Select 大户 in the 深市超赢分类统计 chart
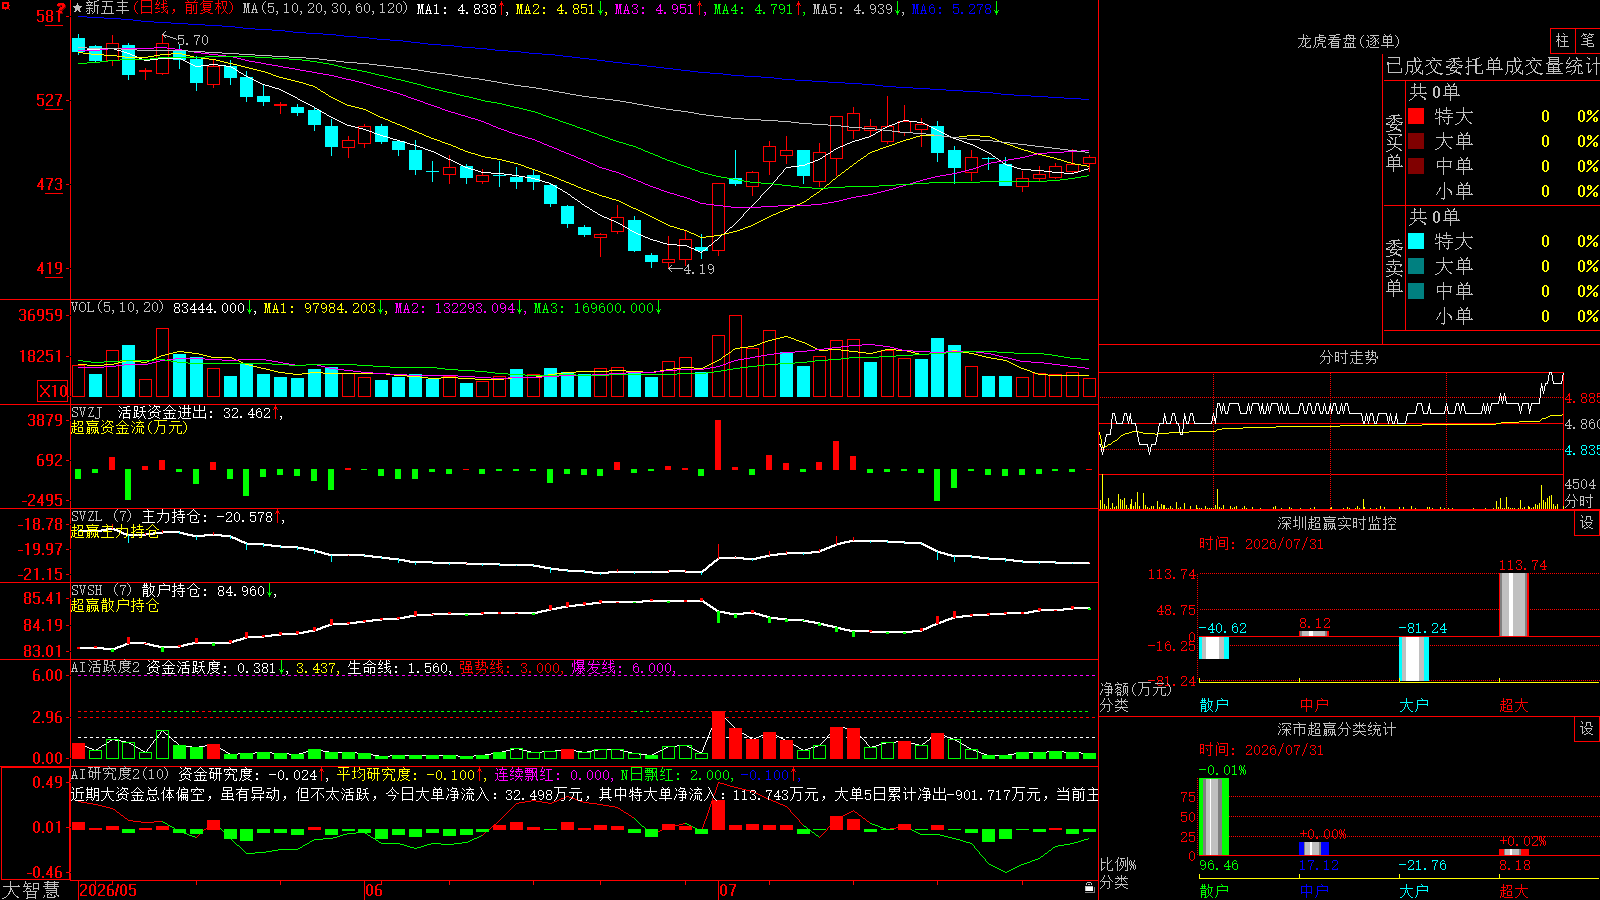This screenshot has height=900, width=1600. tap(1414, 890)
